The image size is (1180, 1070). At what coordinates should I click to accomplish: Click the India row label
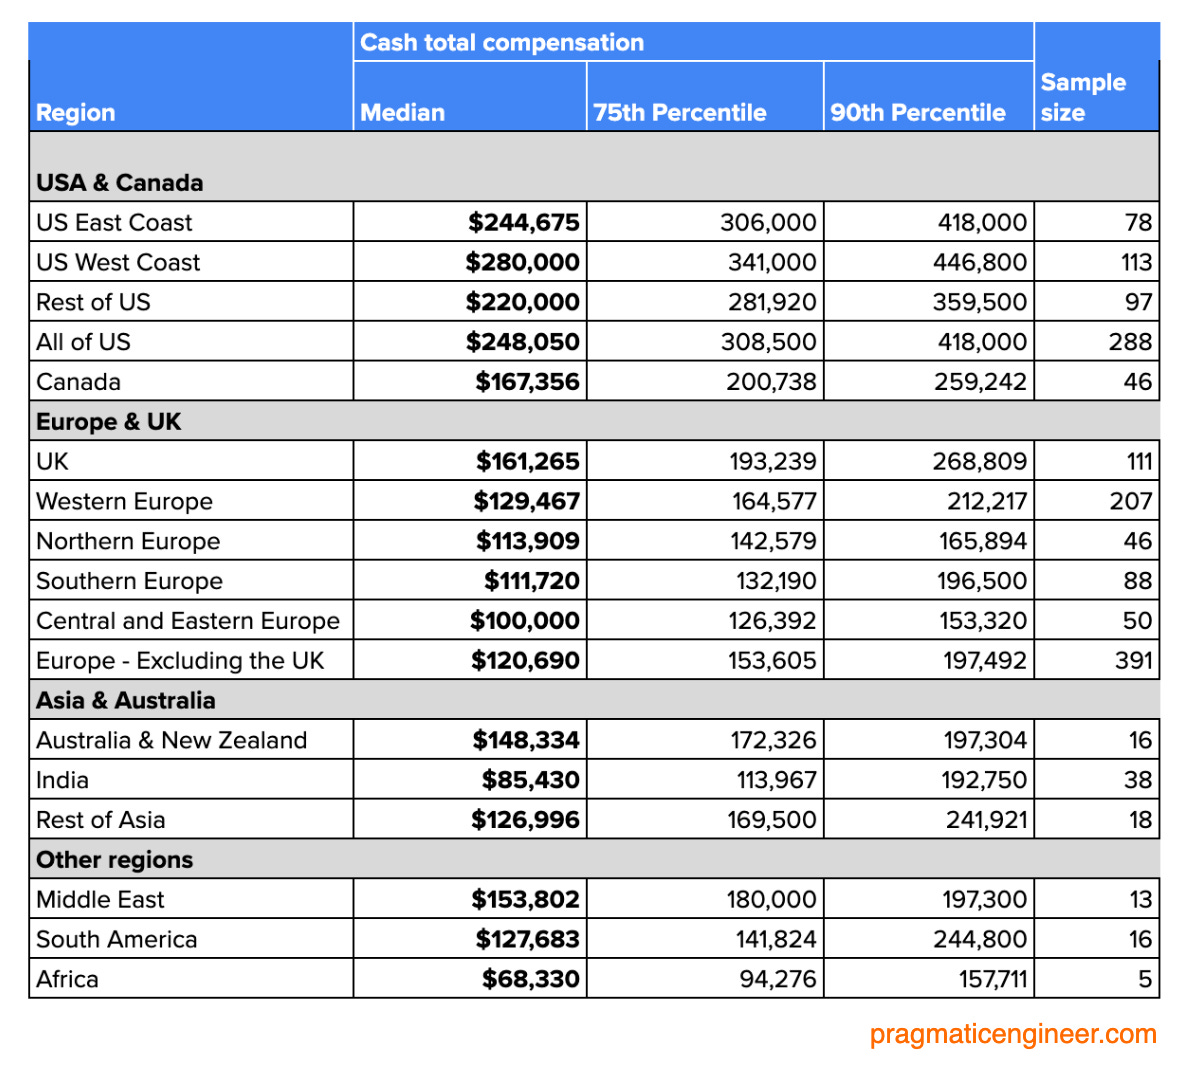[61, 780]
